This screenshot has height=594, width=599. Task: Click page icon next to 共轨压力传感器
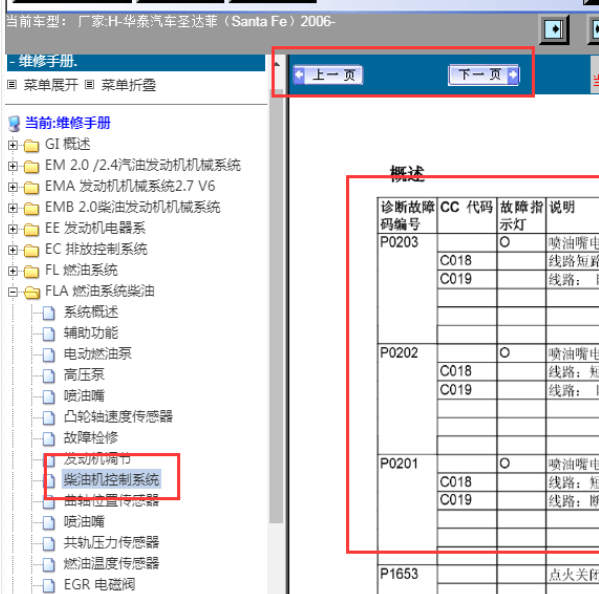point(49,543)
